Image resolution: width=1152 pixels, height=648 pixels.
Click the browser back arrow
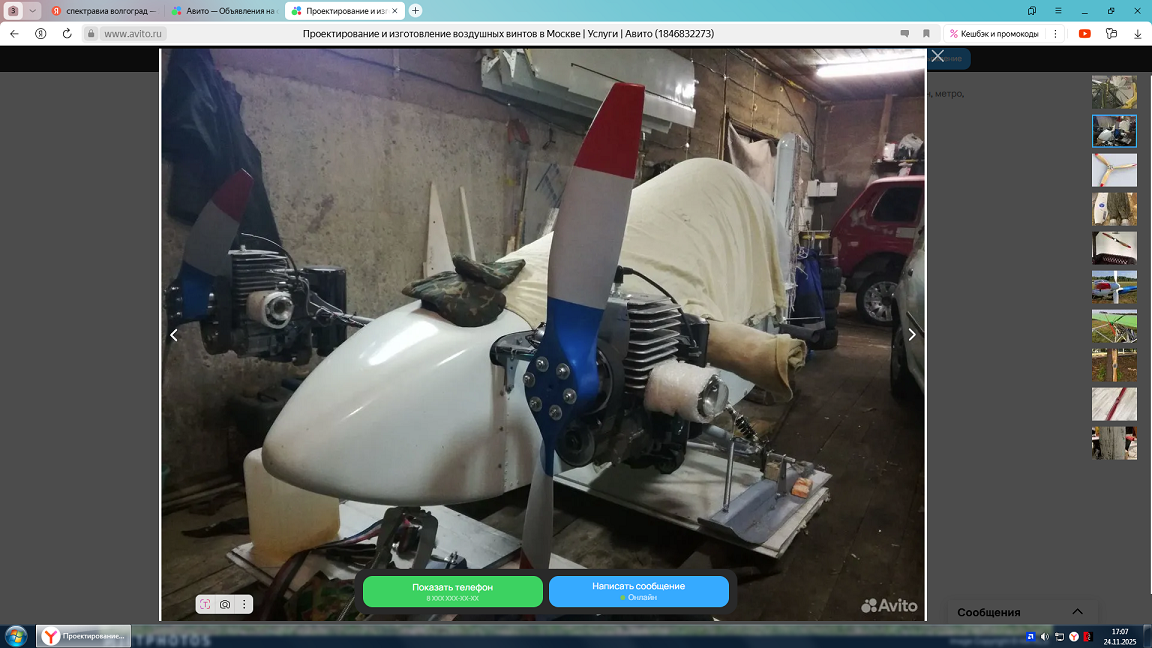coord(14,33)
